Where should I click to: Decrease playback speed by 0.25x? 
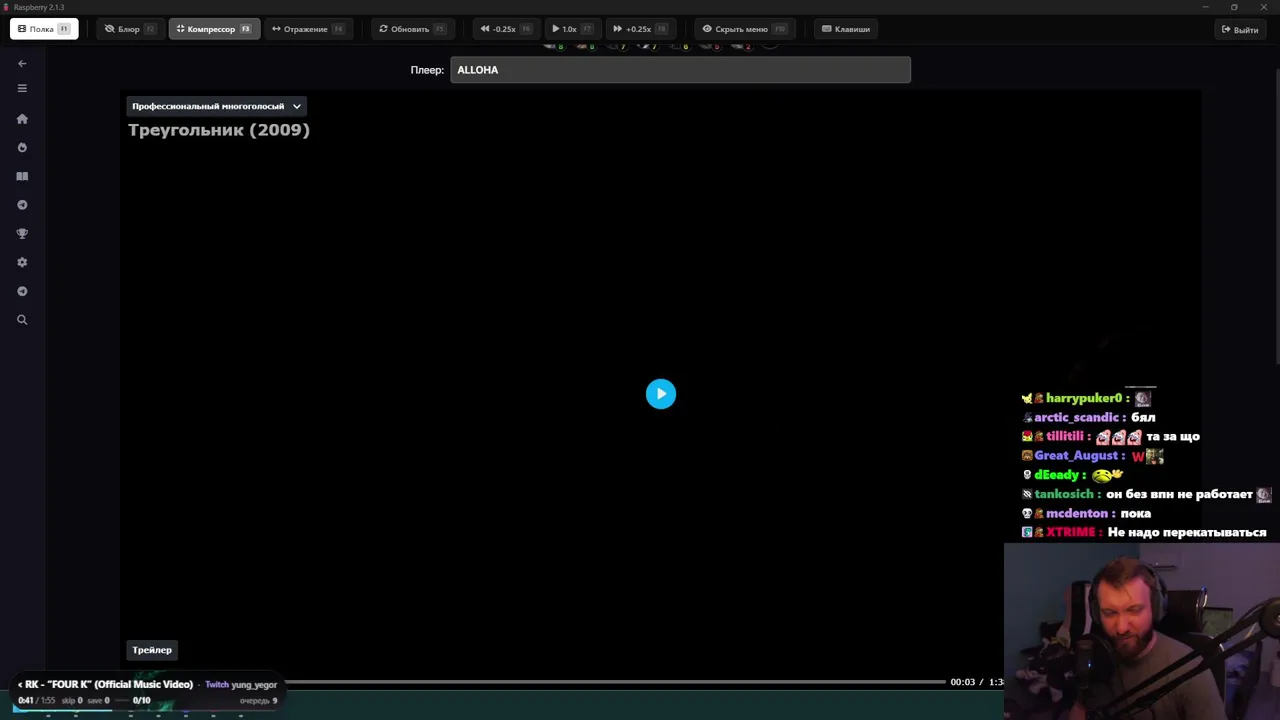506,29
